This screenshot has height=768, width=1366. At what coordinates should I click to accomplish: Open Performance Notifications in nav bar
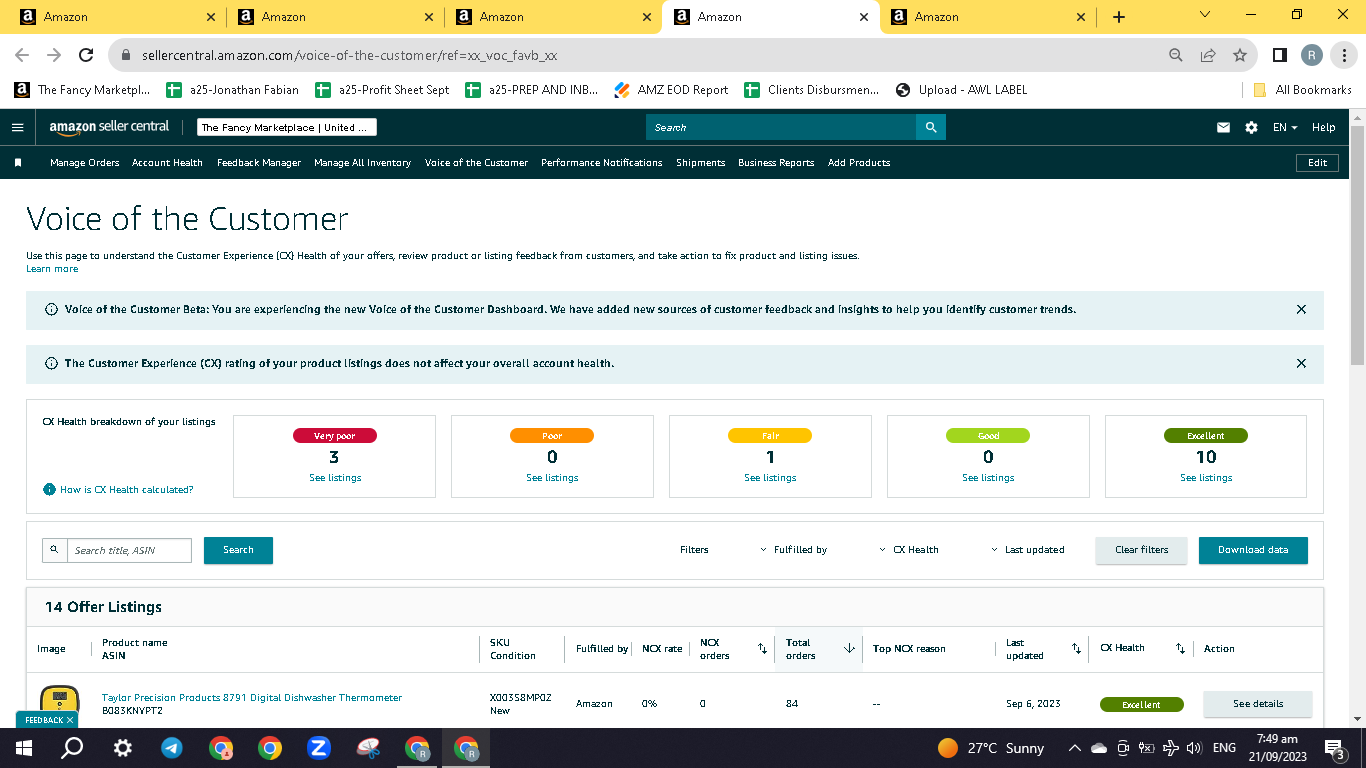click(602, 163)
